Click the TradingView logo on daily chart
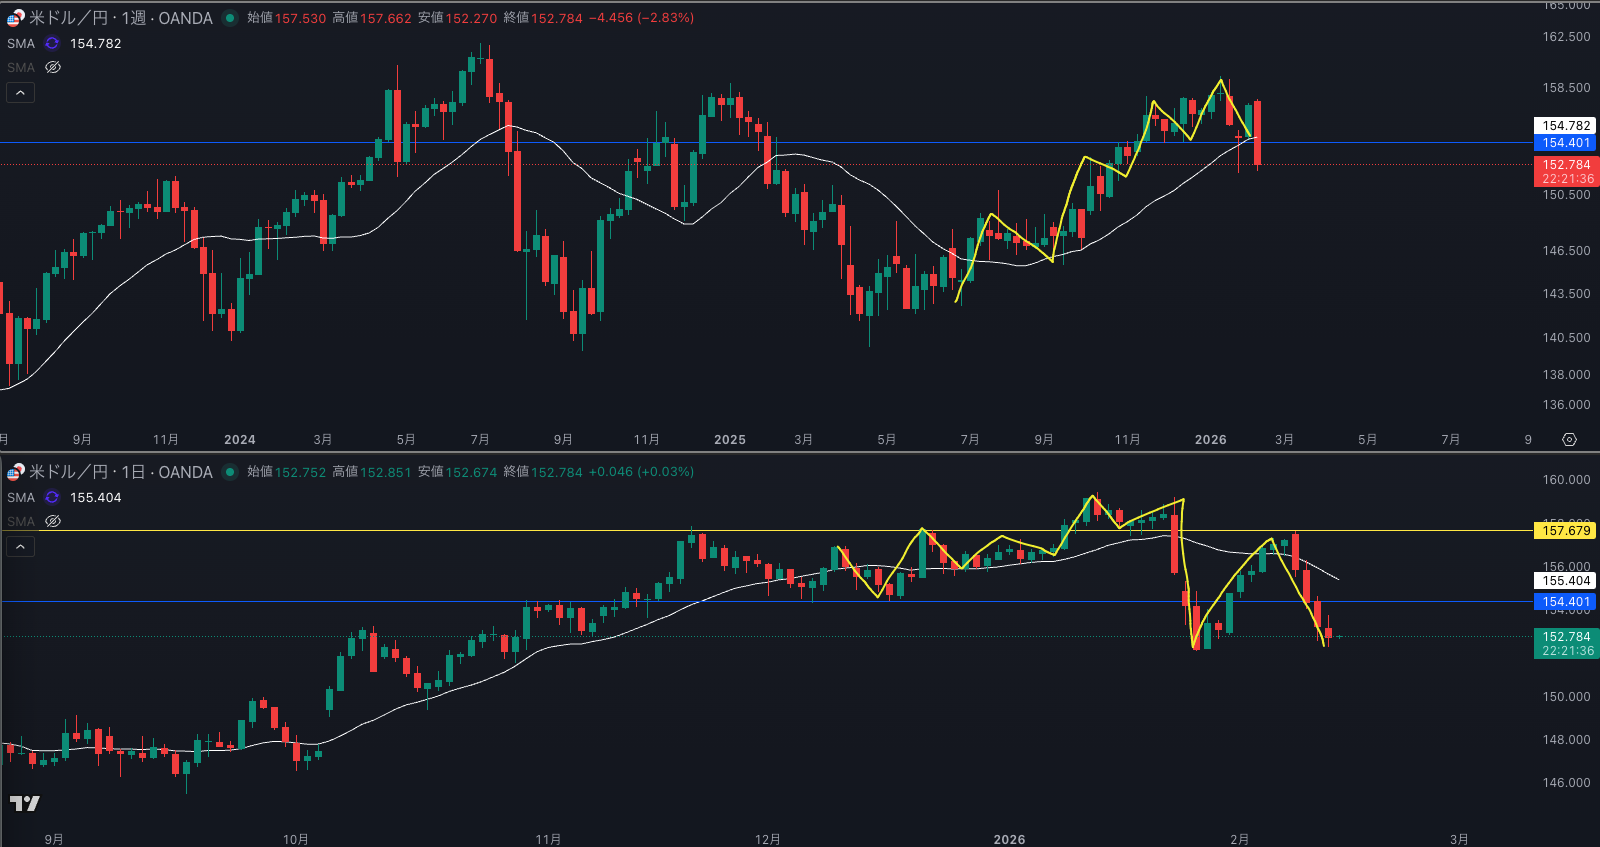Image resolution: width=1600 pixels, height=847 pixels. point(25,803)
